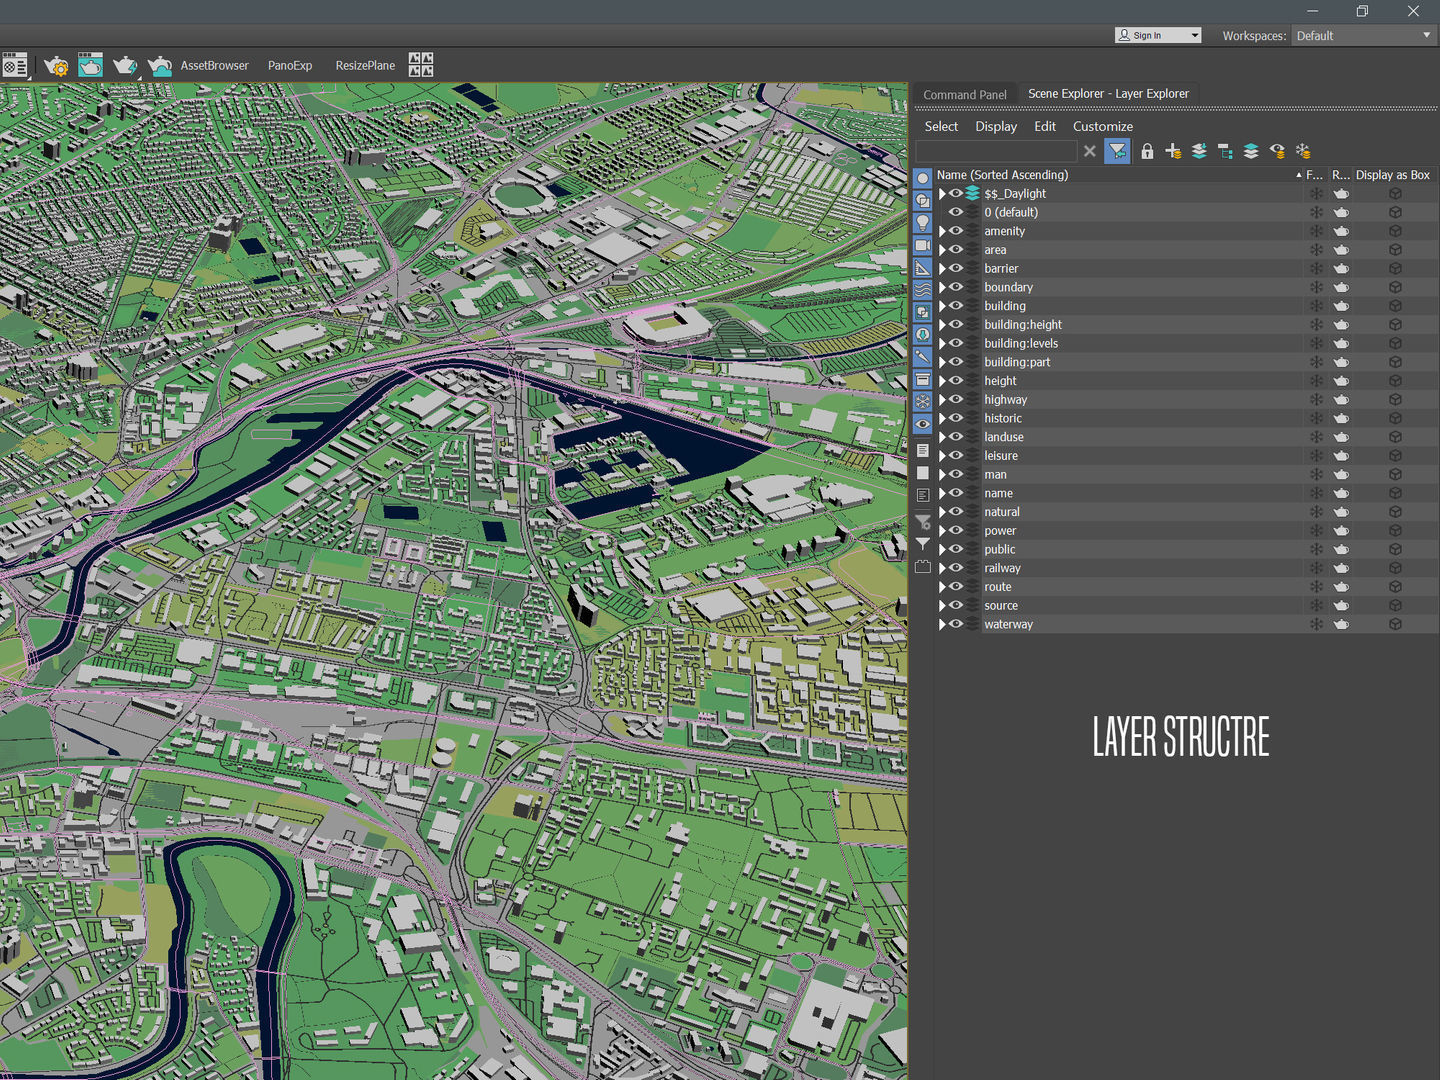Toggle the display lights bulb filter icon
The image size is (1440, 1080).
click(923, 223)
